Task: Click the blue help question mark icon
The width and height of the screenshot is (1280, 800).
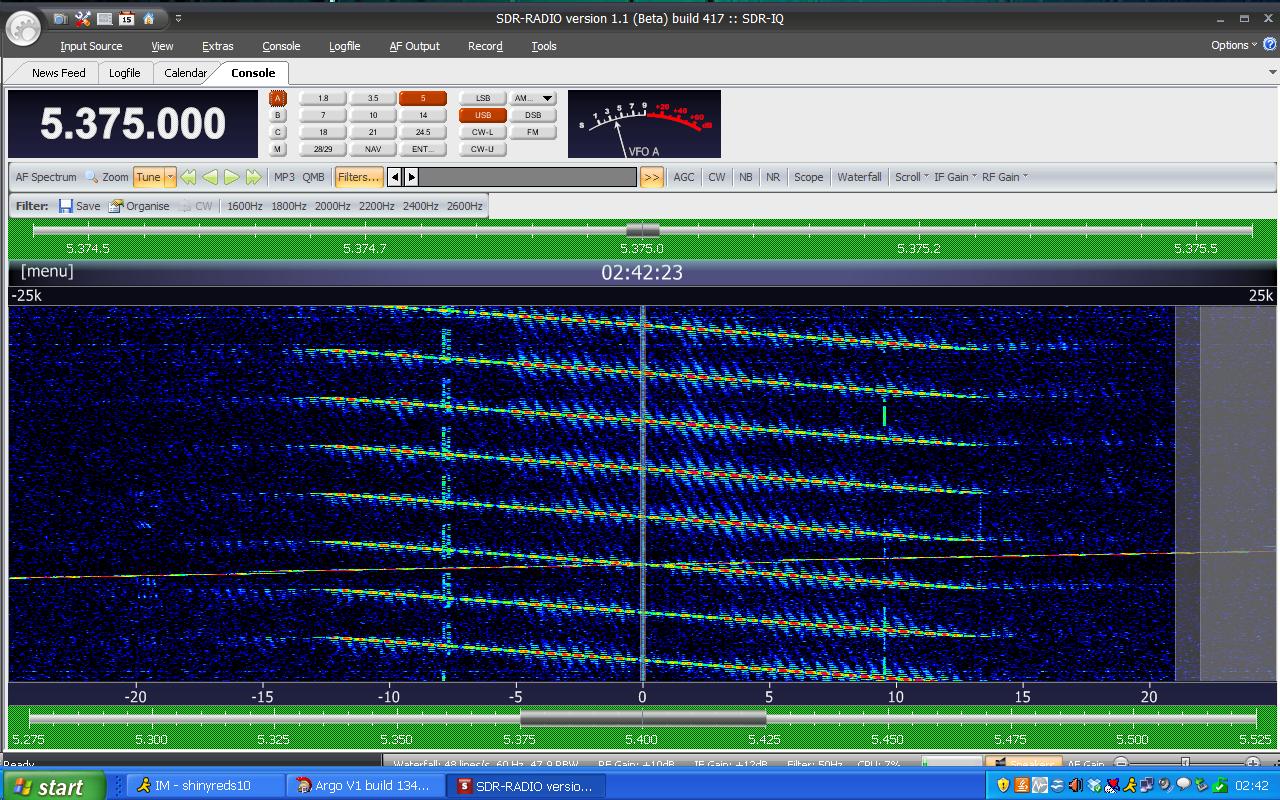Action: click(x=1270, y=45)
